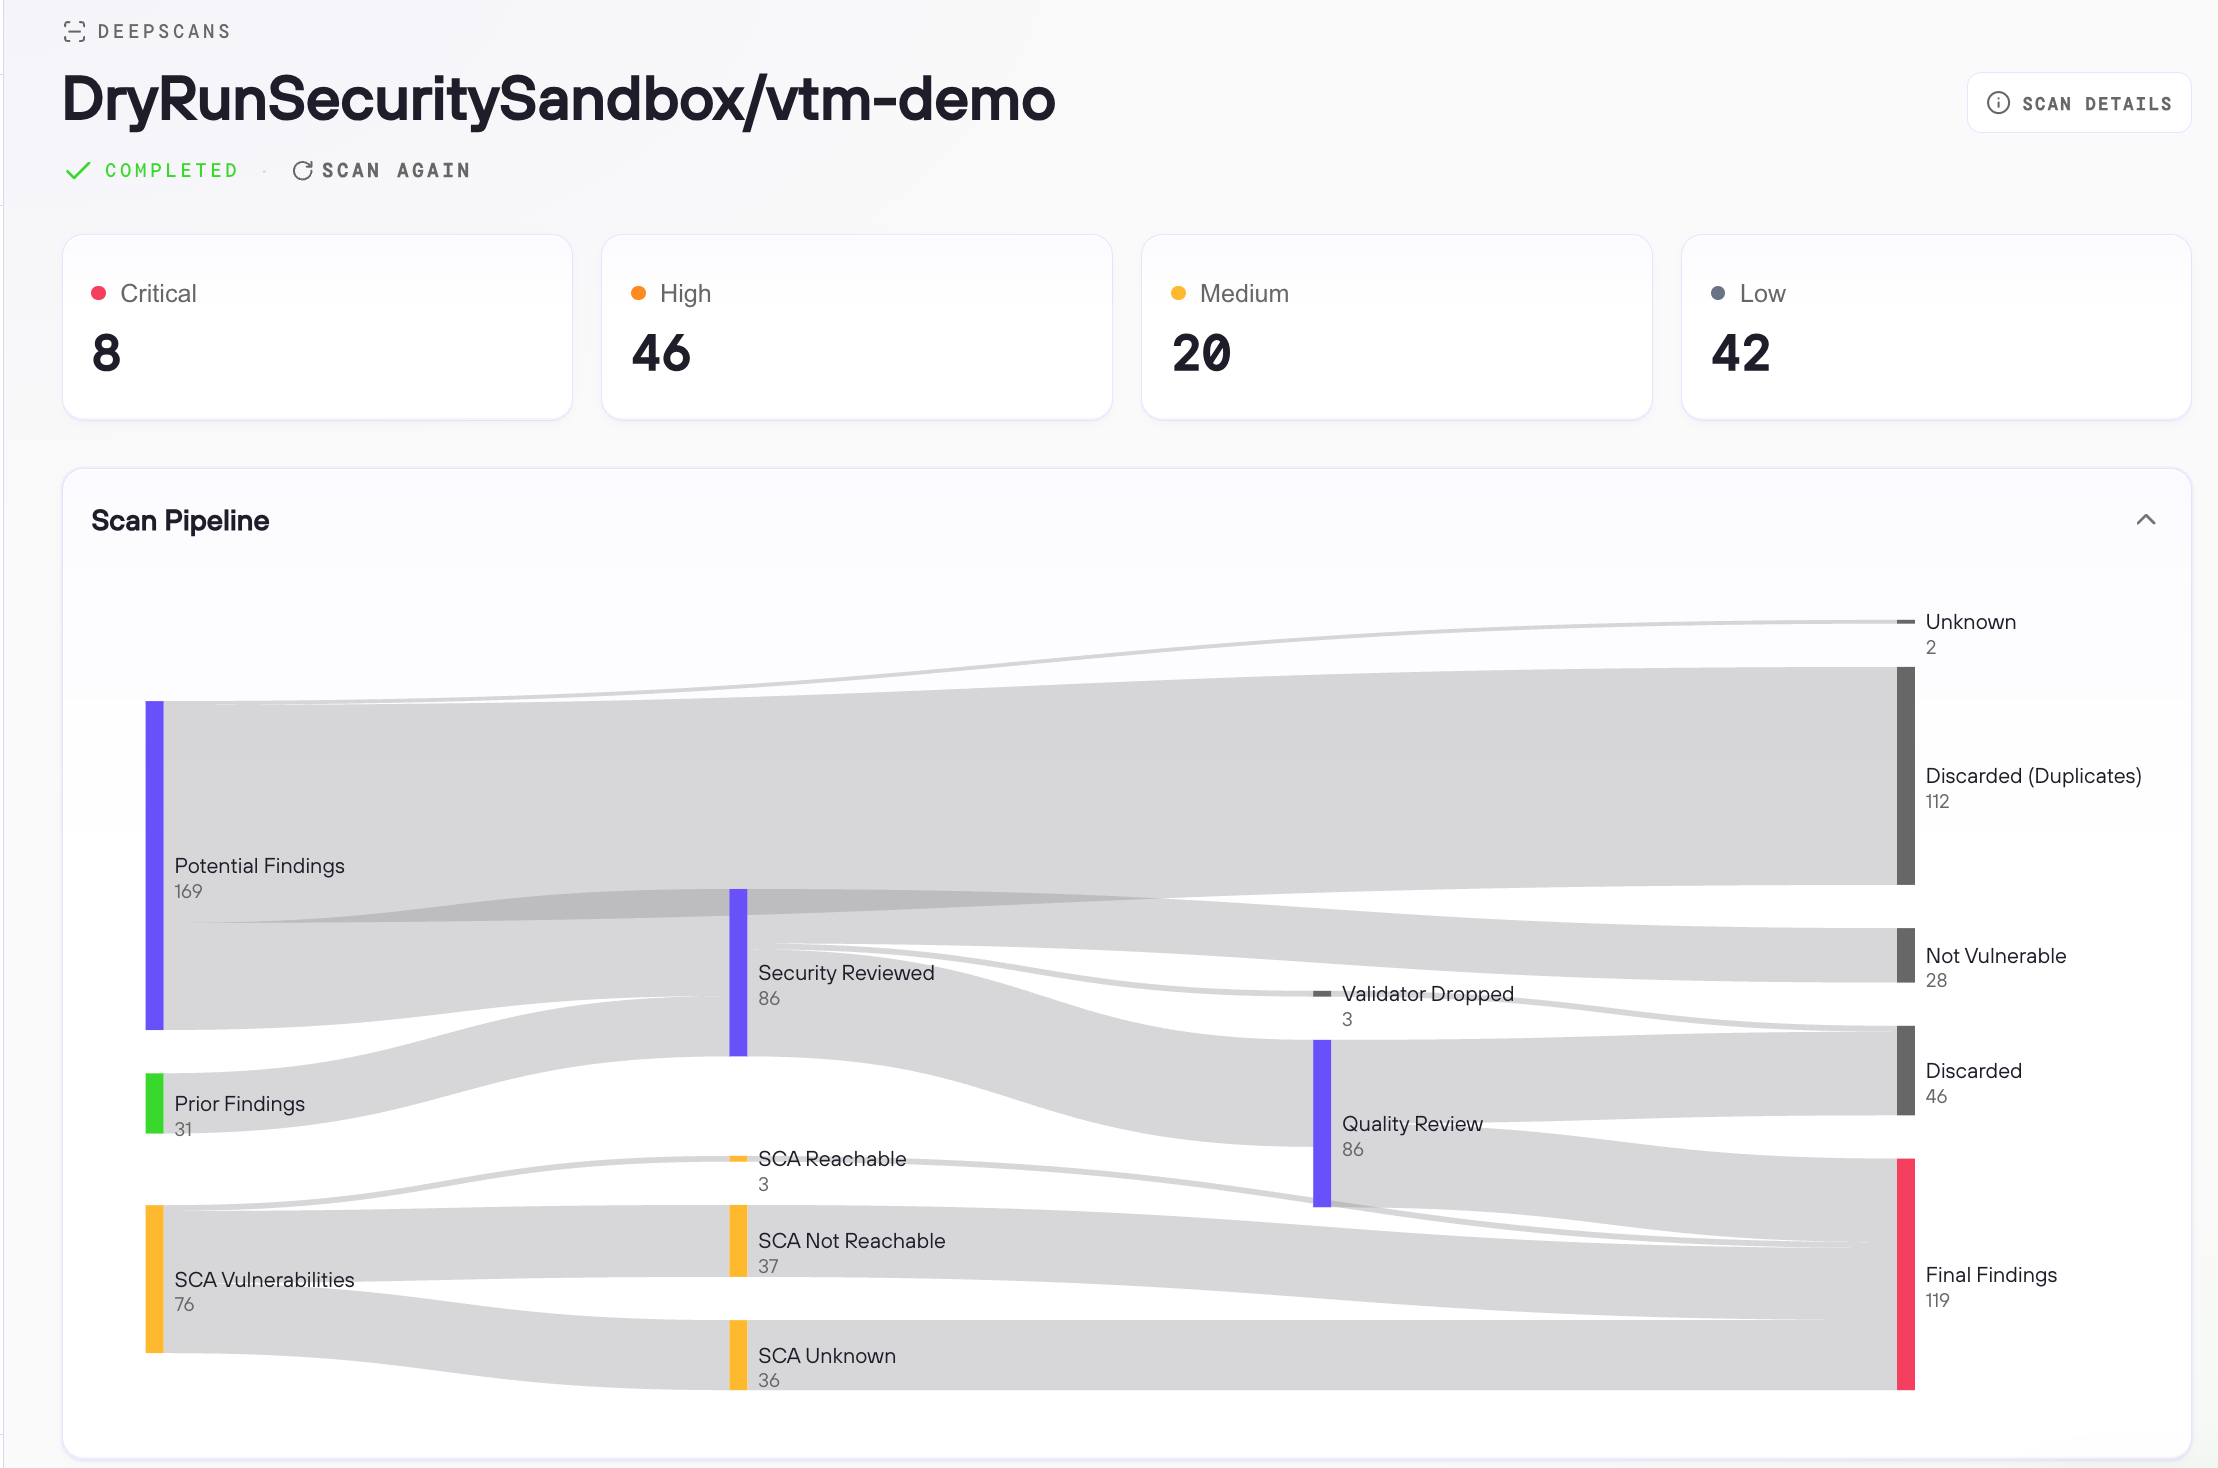Click the SCA Vulnerabilities label
The width and height of the screenshot is (2218, 1468).
264,1280
